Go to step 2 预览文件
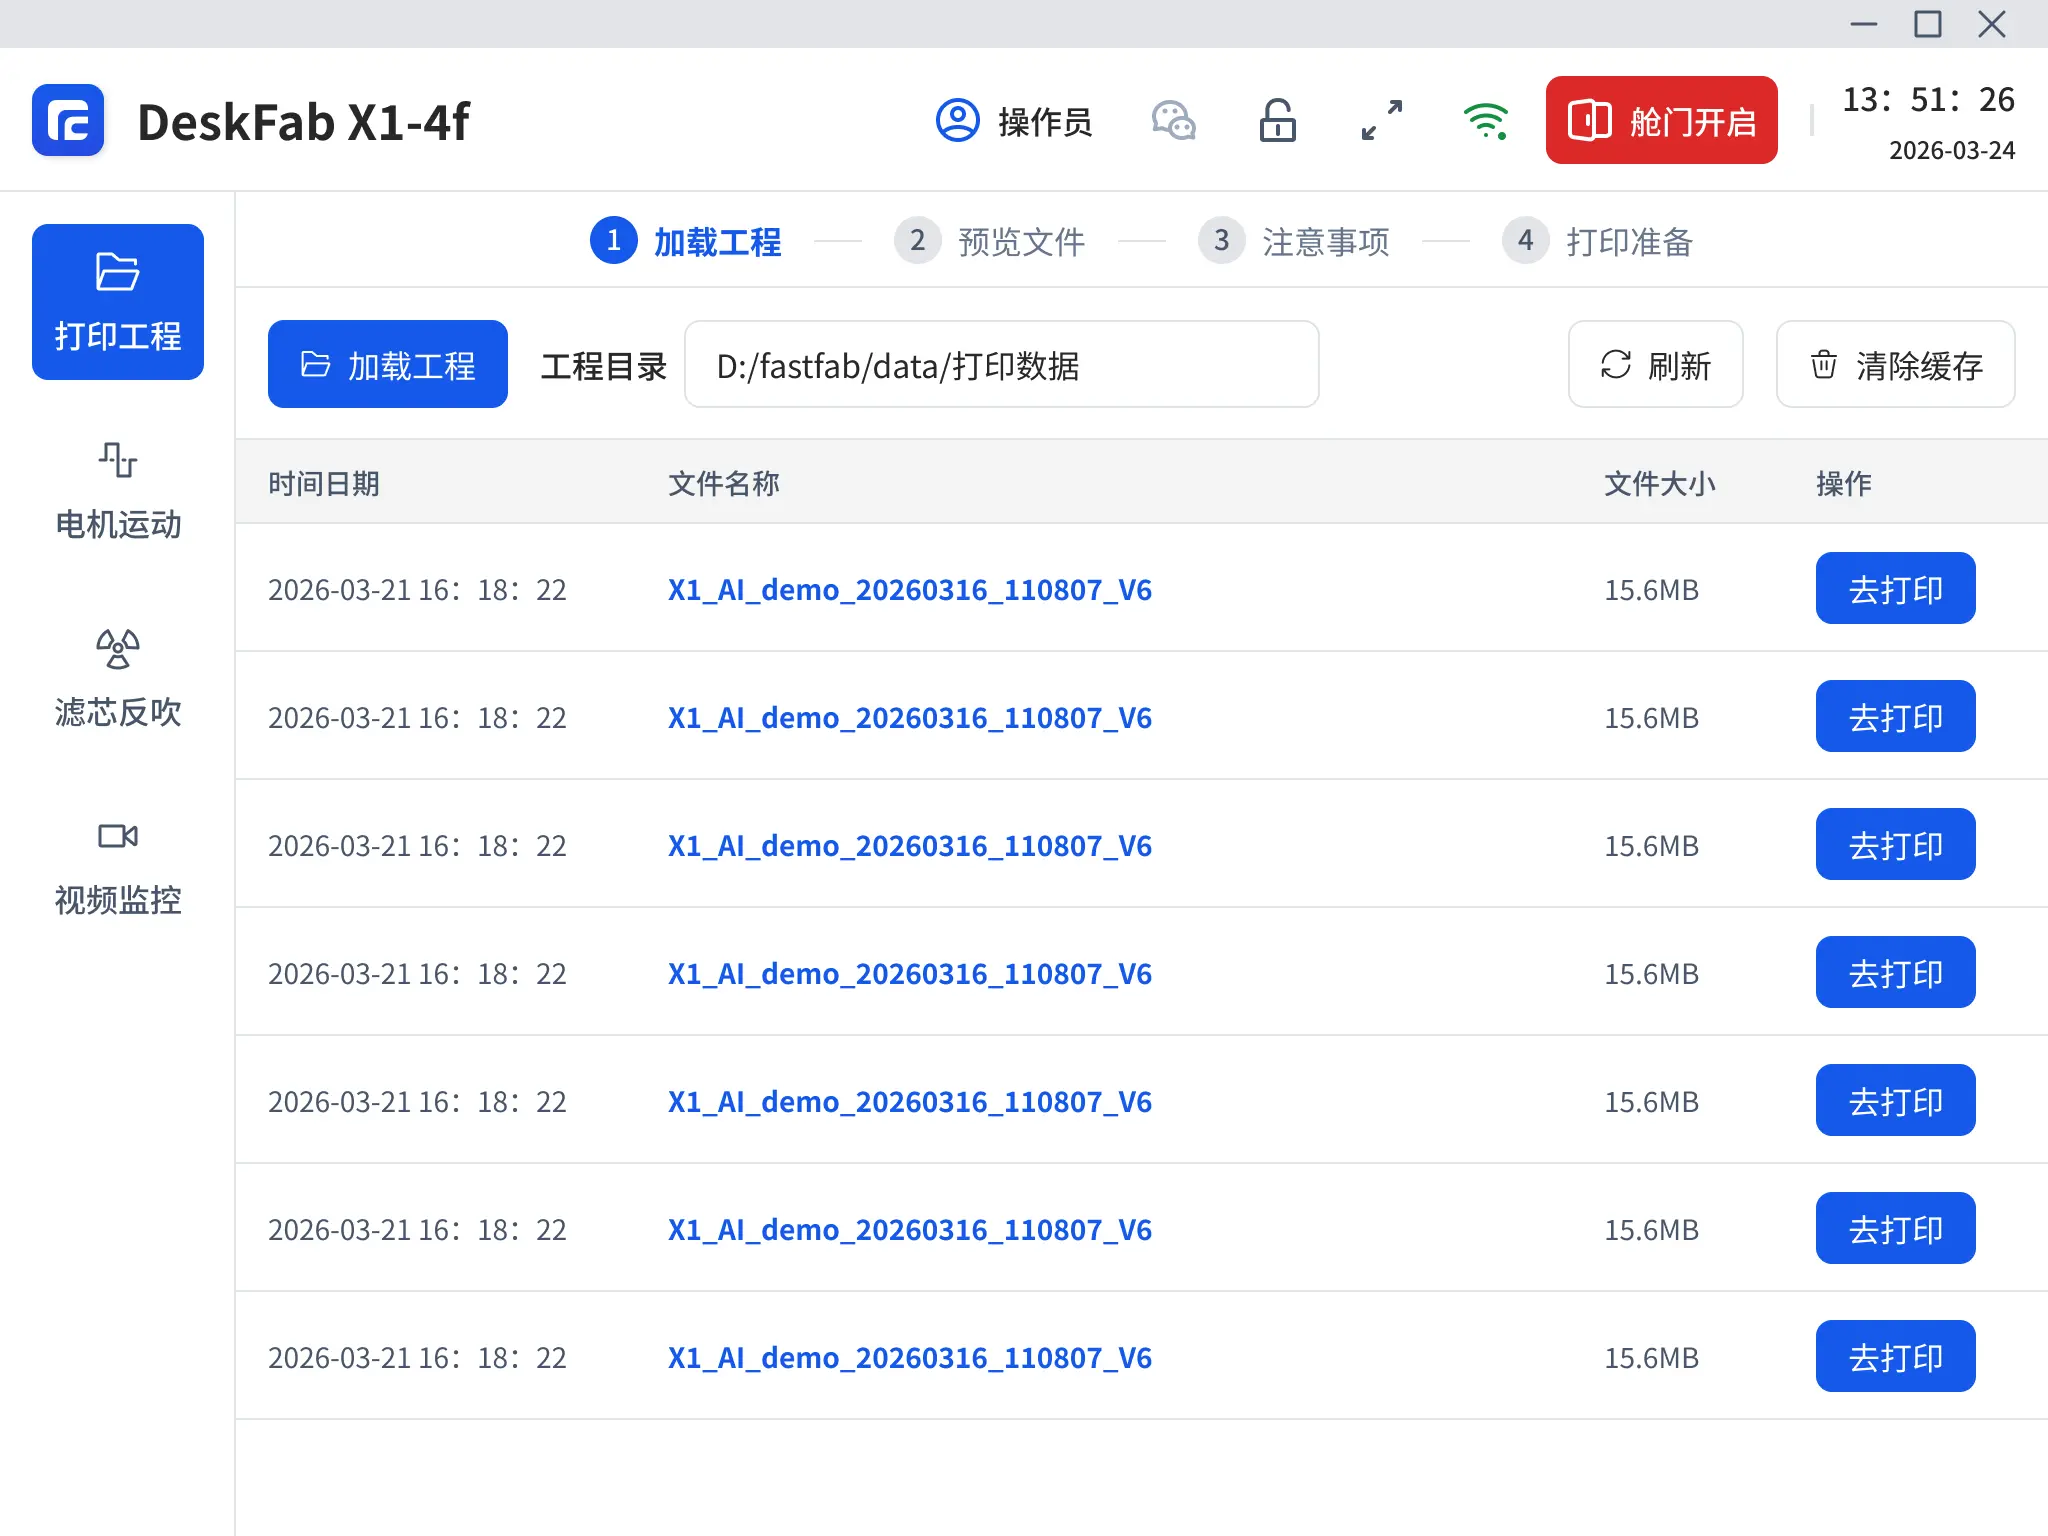Screen dimensions: 2048x1536 [x=990, y=241]
